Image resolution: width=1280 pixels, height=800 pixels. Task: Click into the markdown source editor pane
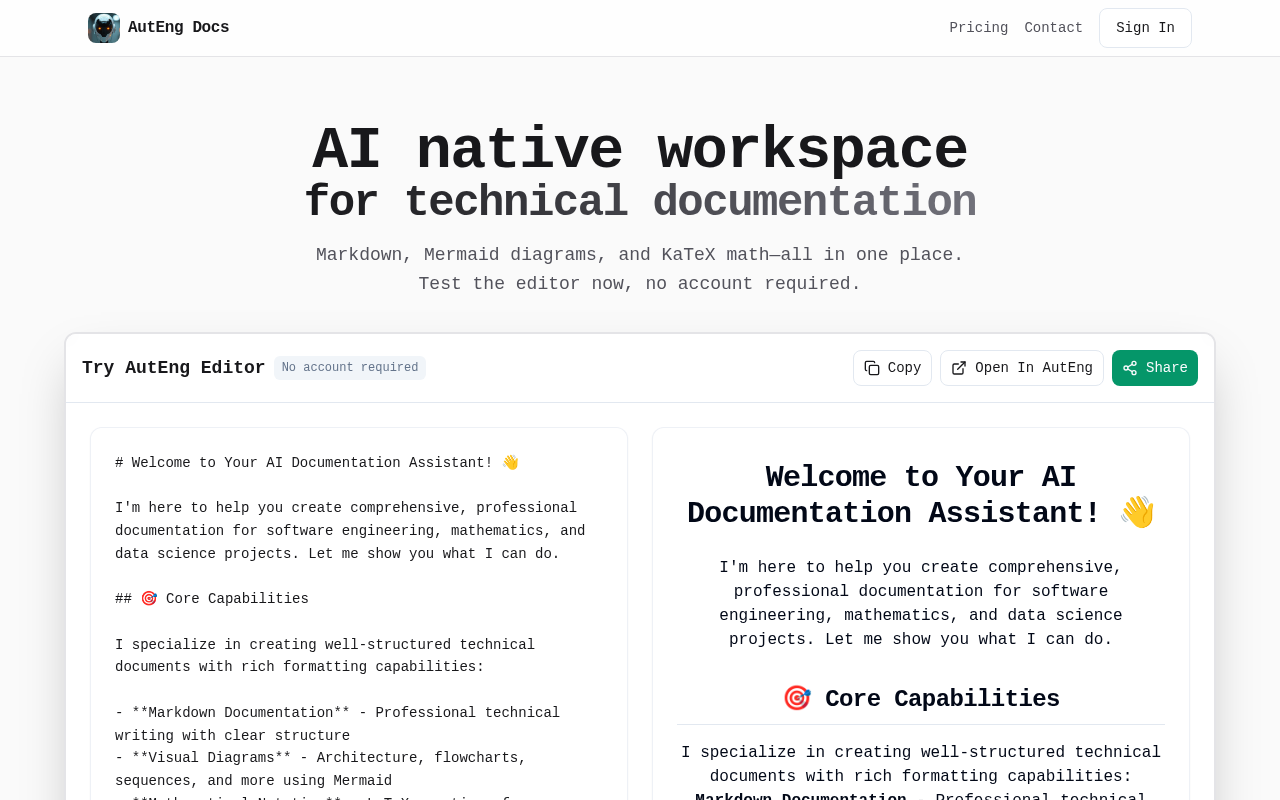tap(359, 614)
